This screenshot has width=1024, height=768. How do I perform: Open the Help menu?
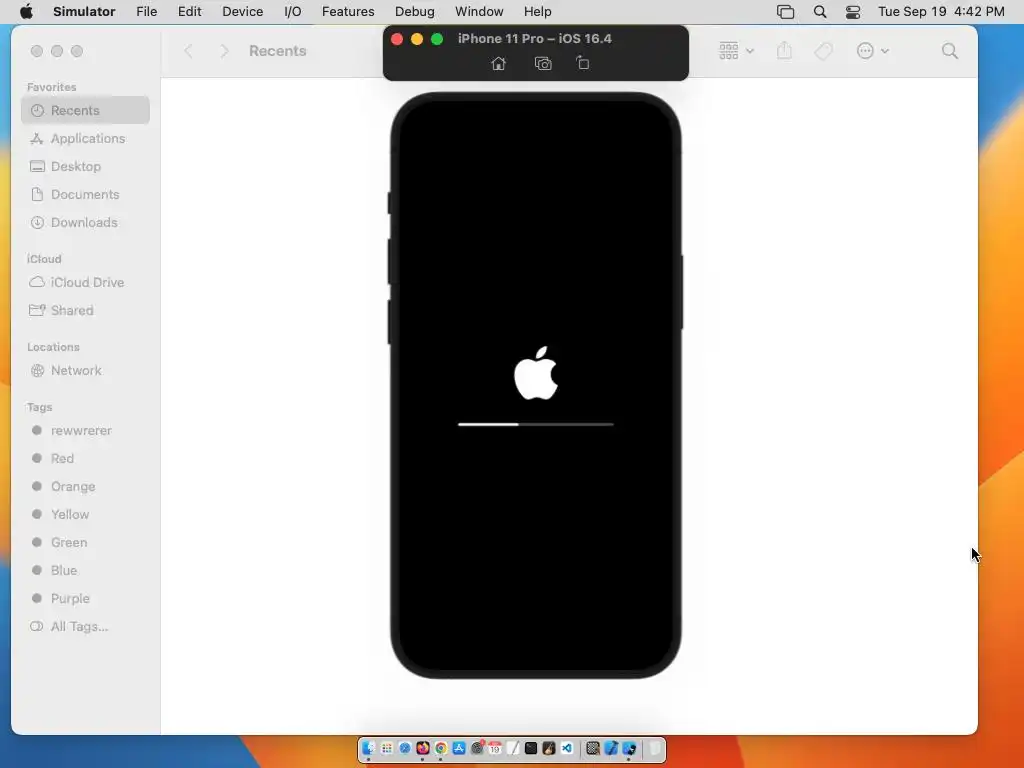pyautogui.click(x=537, y=12)
